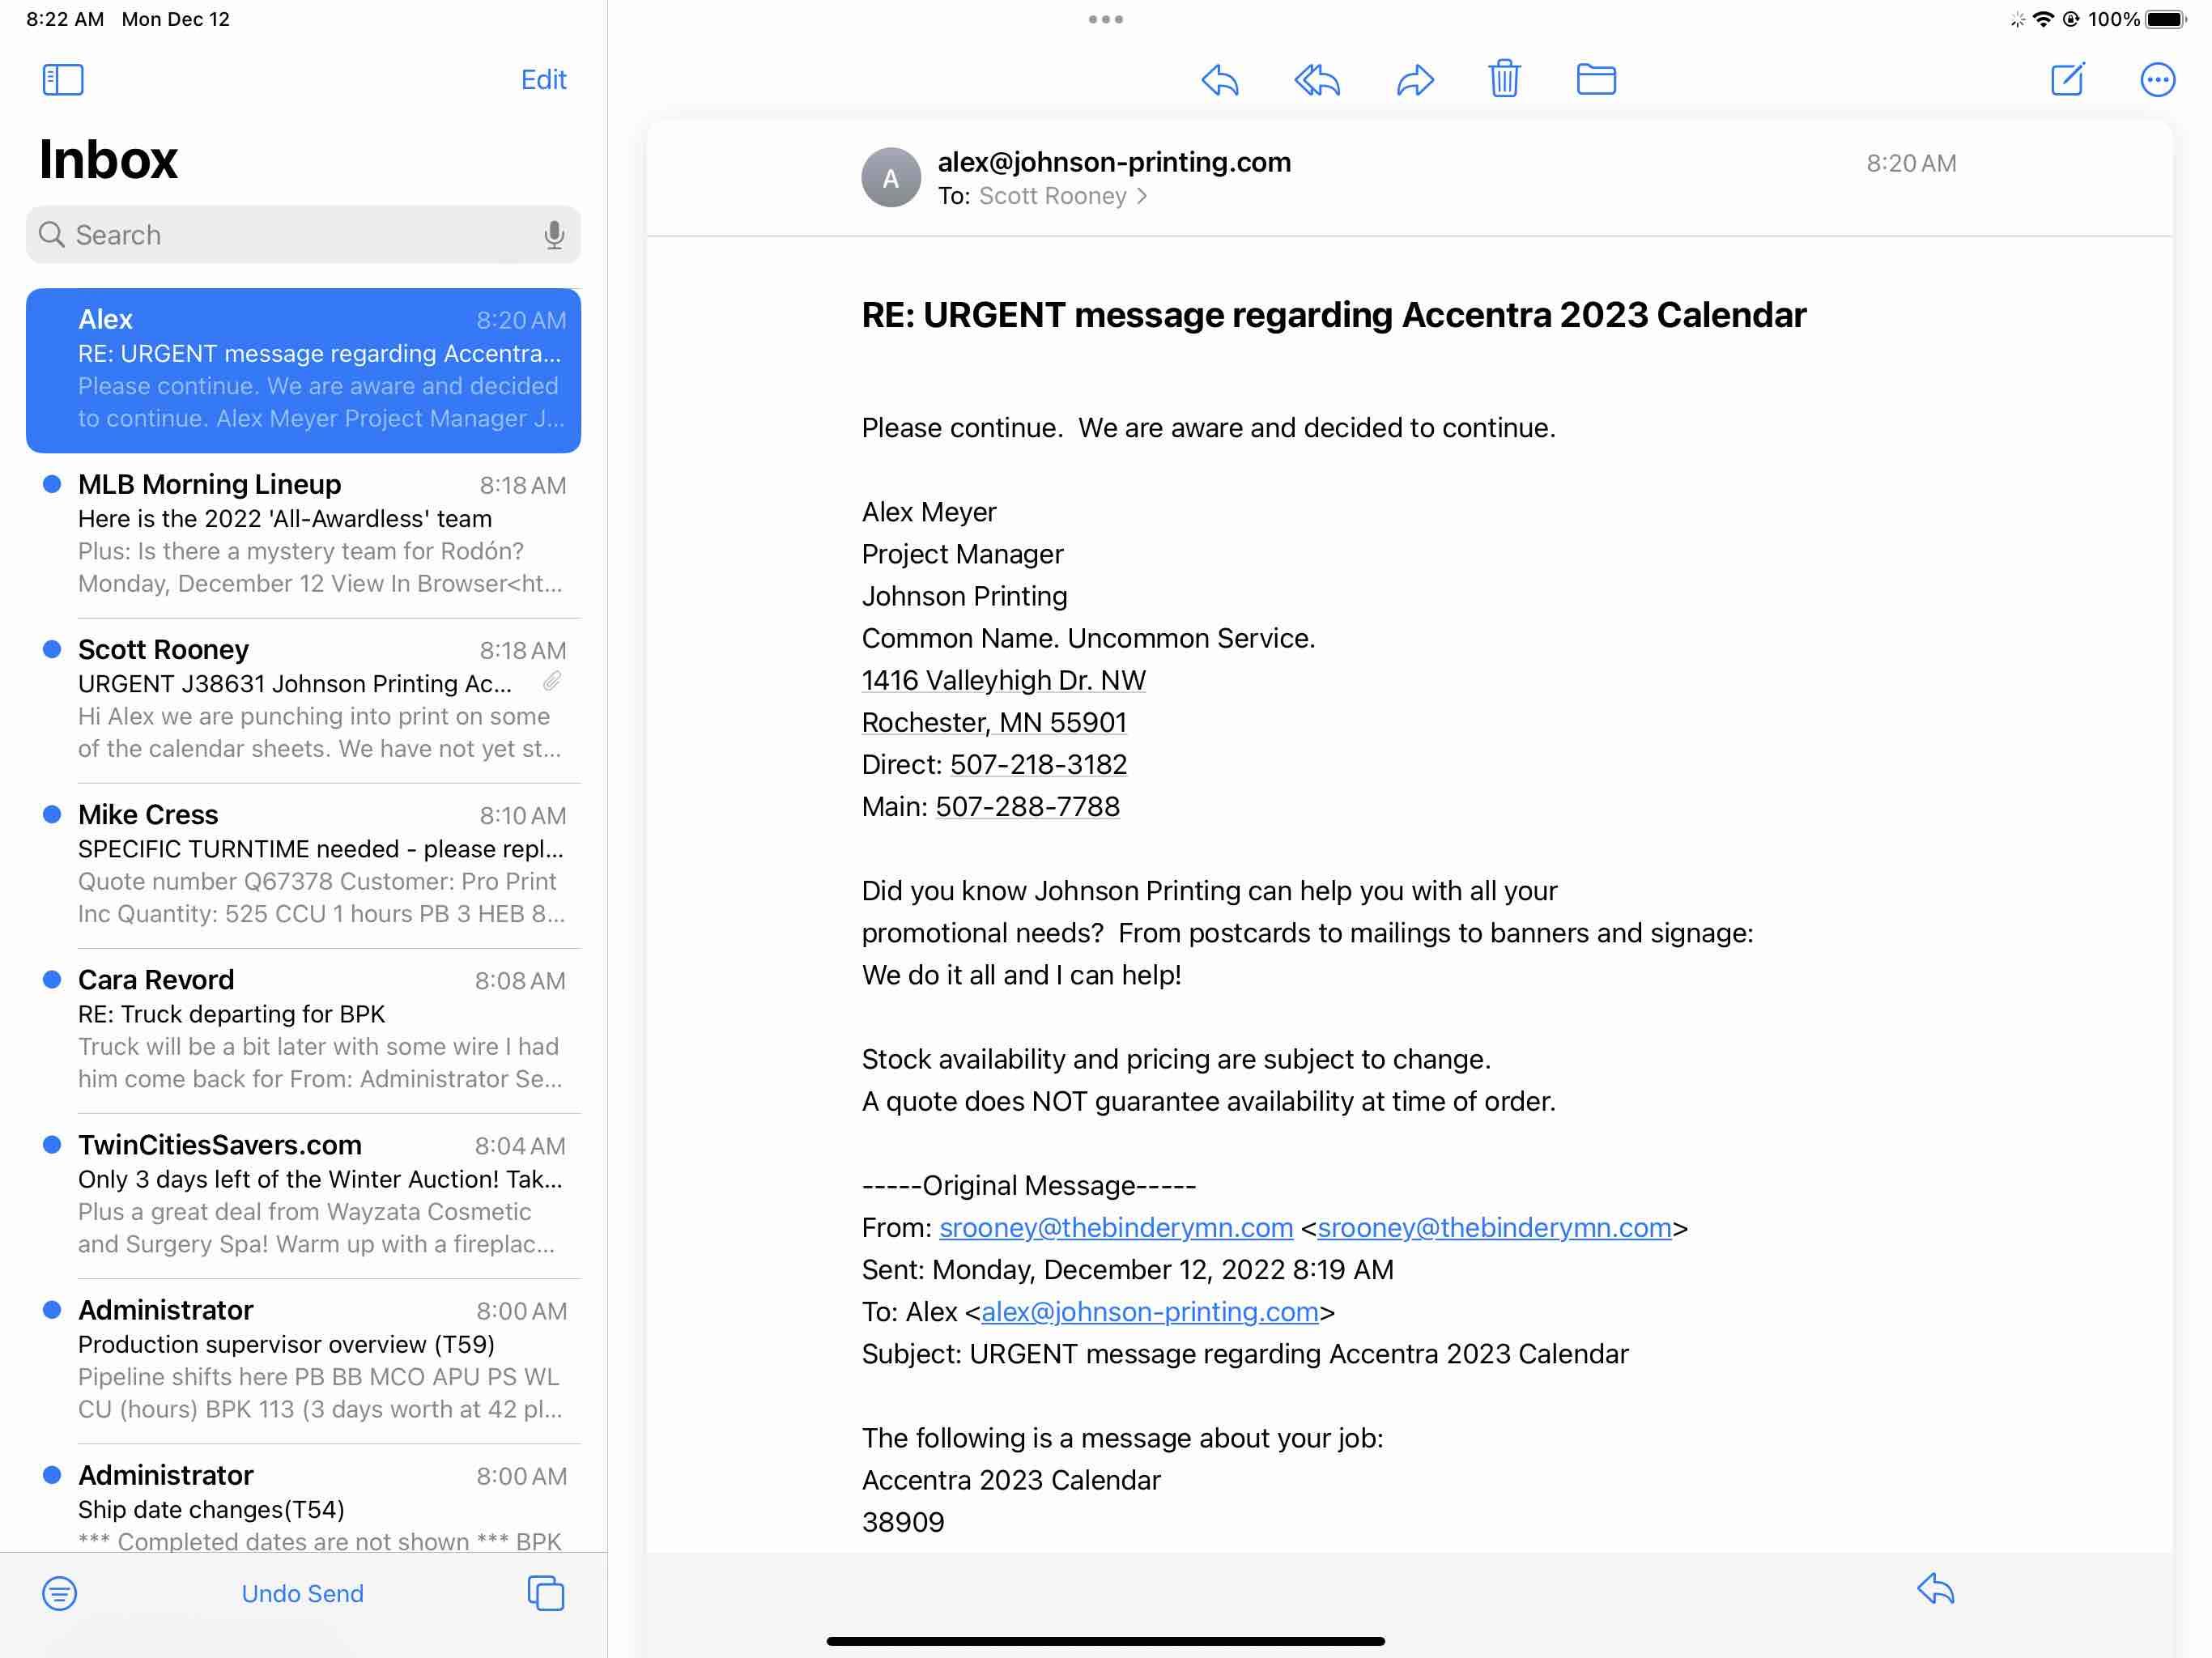The height and width of the screenshot is (1658, 2212).
Task: Open the More actions ellipsis menu
Action: click(x=2156, y=79)
